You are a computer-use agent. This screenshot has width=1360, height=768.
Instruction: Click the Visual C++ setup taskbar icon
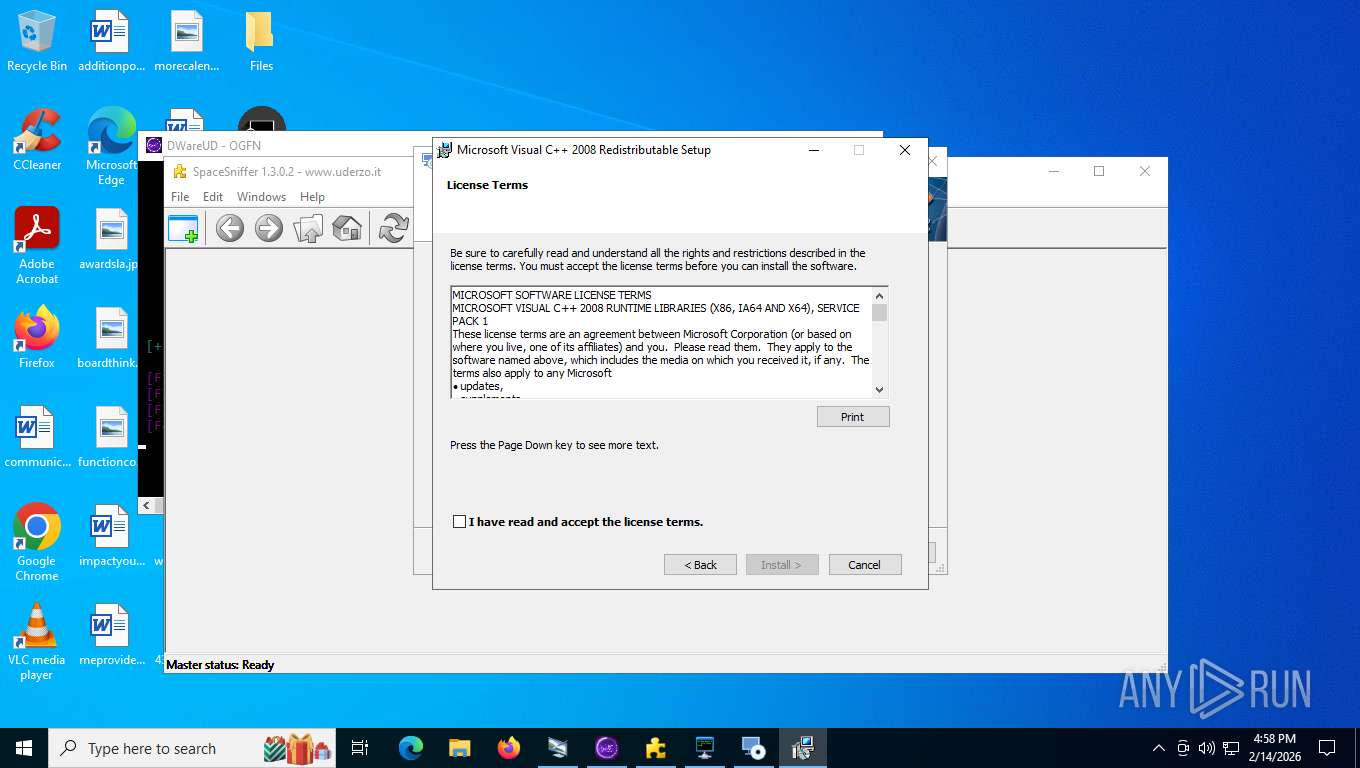pyautogui.click(x=802, y=748)
